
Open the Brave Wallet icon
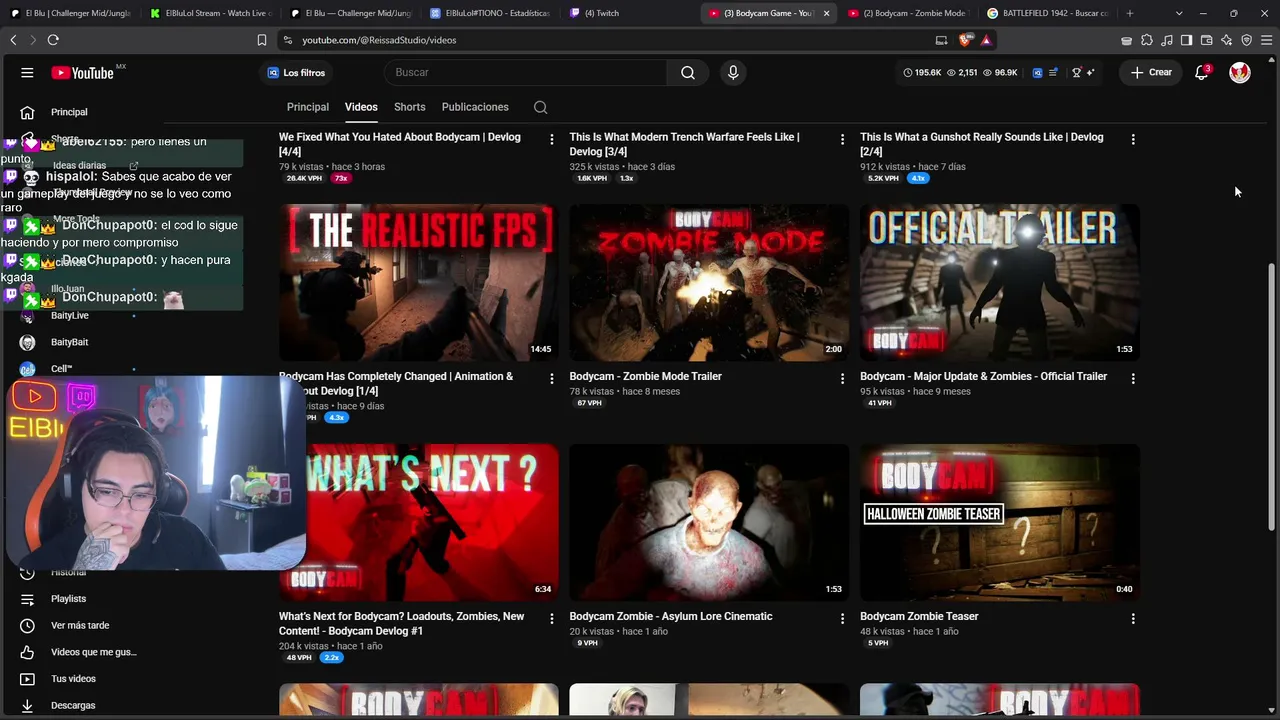tap(1206, 40)
